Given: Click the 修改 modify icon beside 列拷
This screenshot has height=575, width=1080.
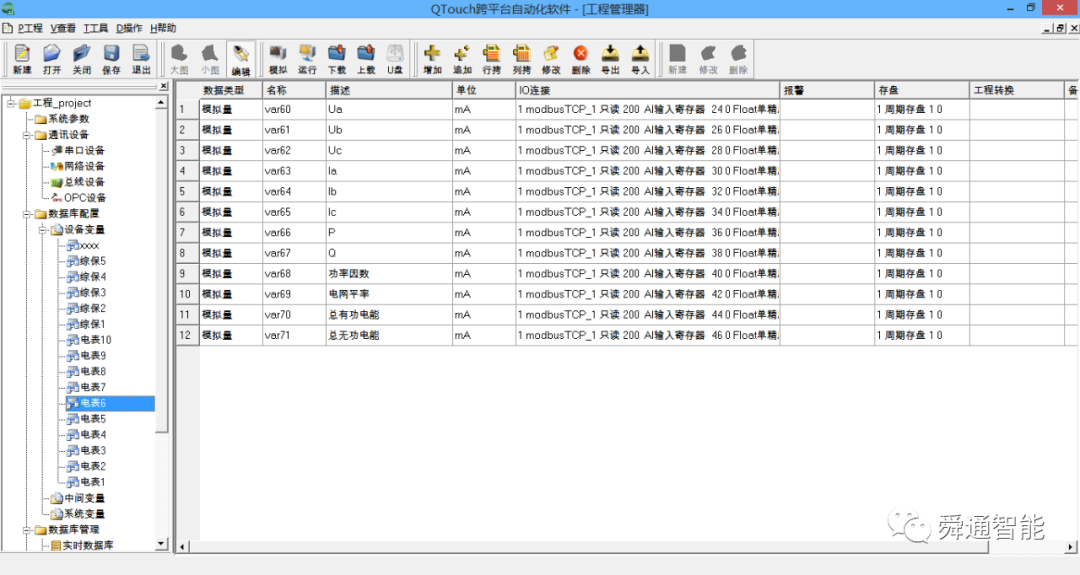Looking at the screenshot, I should tap(551, 59).
